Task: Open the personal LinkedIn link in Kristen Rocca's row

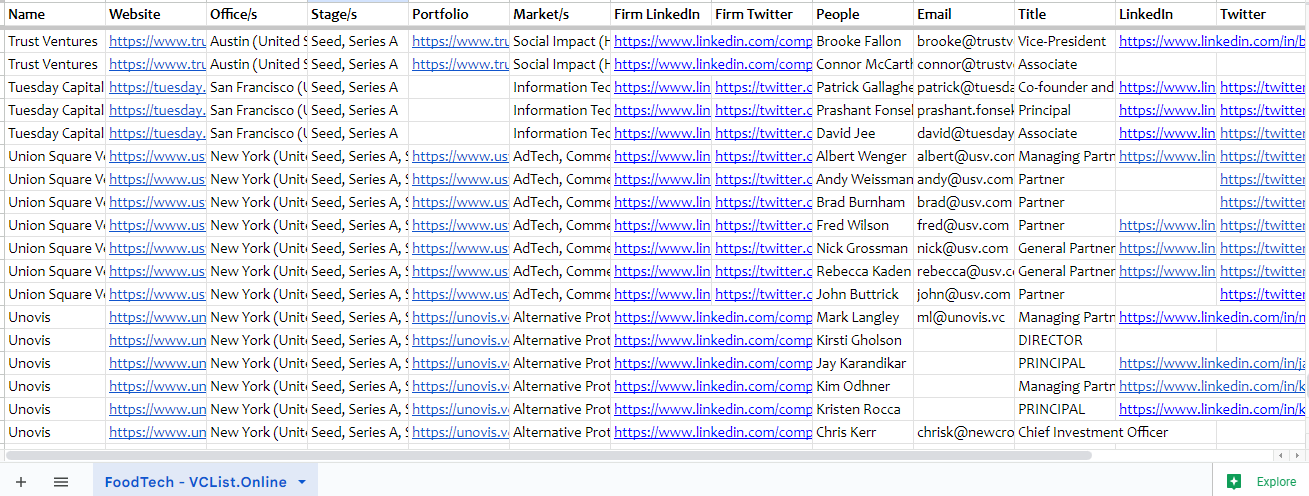Action: pyautogui.click(x=1212, y=409)
